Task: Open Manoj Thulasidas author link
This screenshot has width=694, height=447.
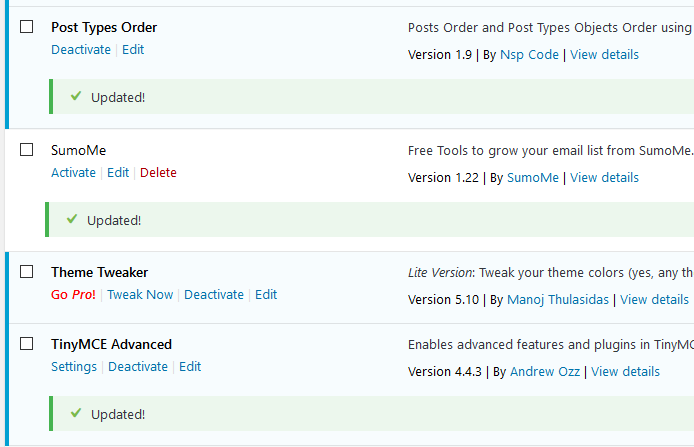Action: point(558,300)
